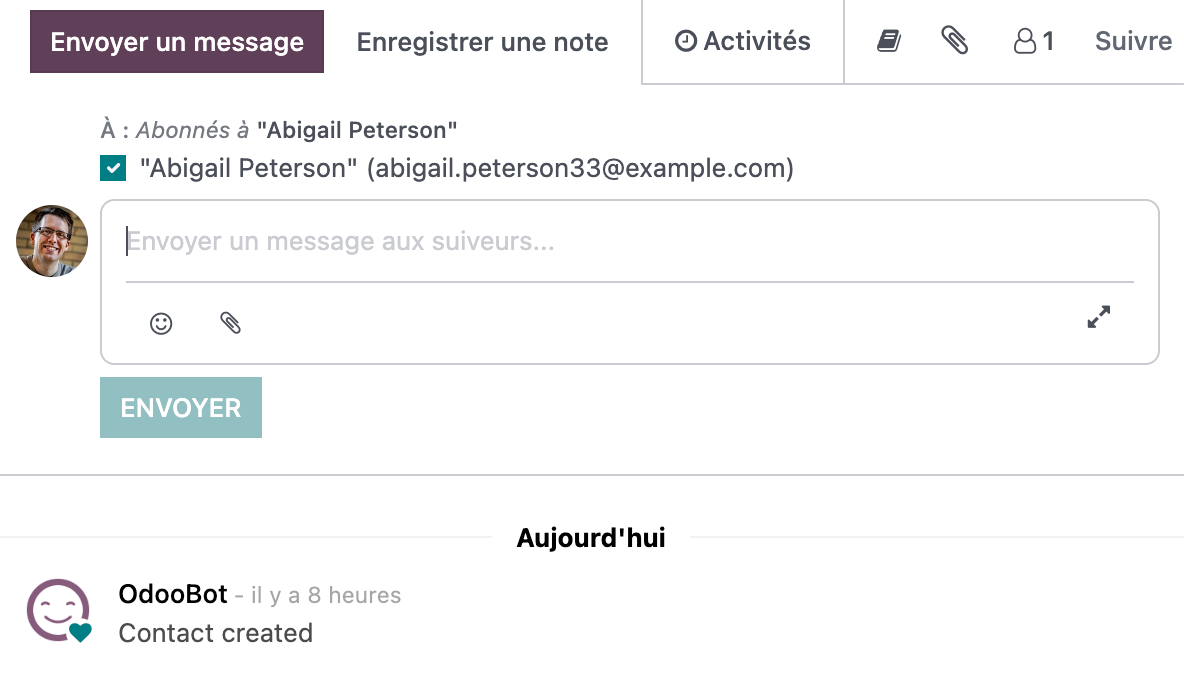The height and width of the screenshot is (692, 1184).
Task: Open the followers list showing 1 follower
Action: point(1031,41)
